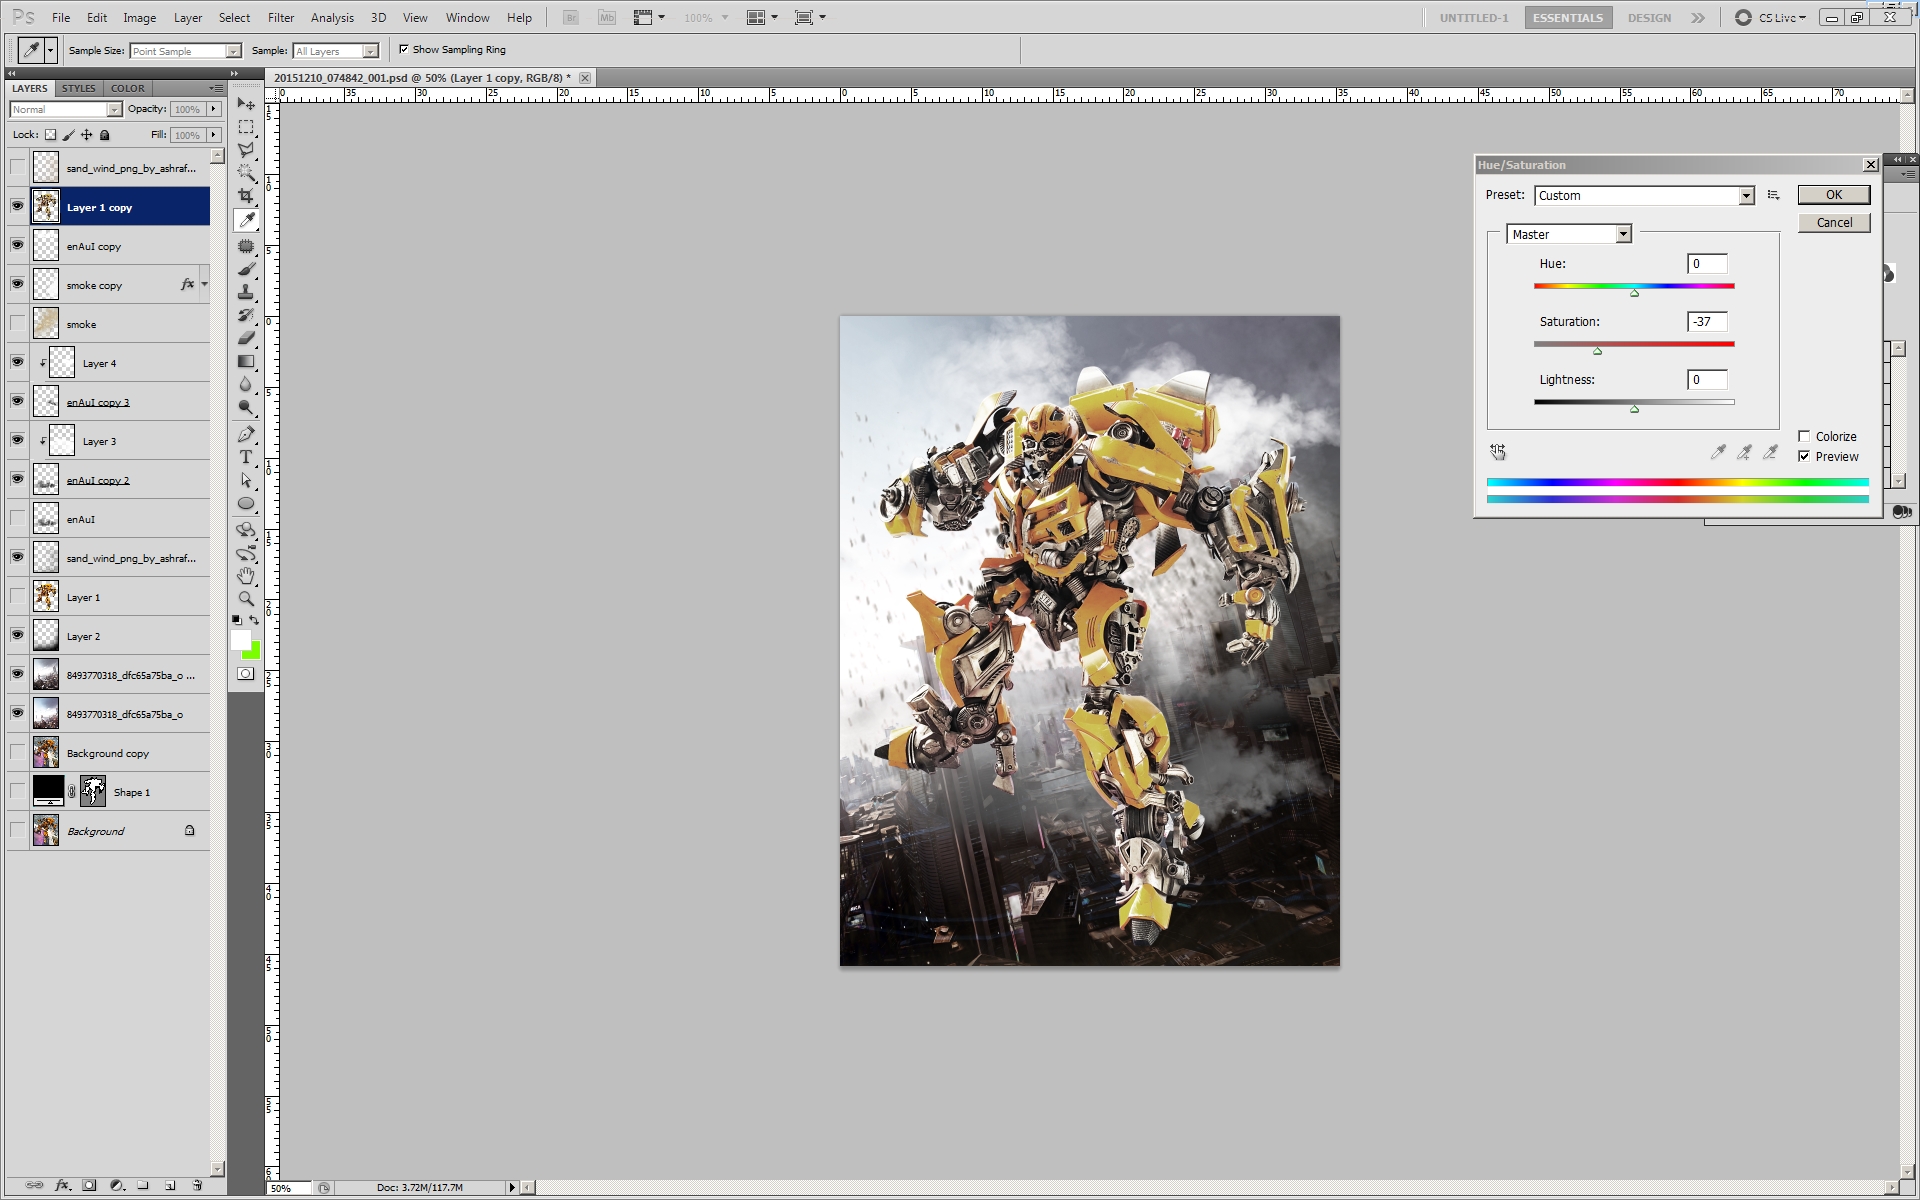The width and height of the screenshot is (1920, 1200).
Task: Select the Blur tool
Action: pos(246,384)
